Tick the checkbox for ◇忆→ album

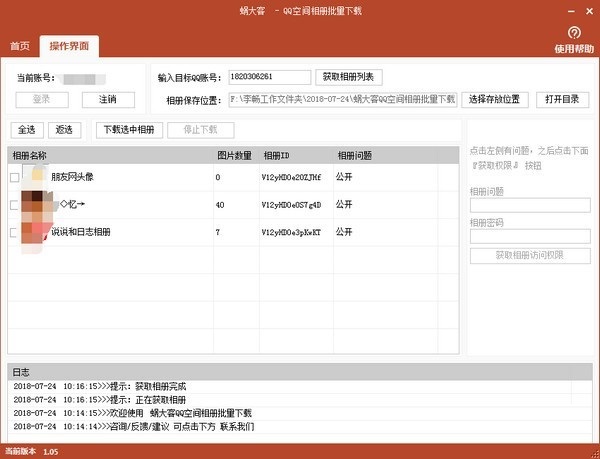(x=15, y=205)
